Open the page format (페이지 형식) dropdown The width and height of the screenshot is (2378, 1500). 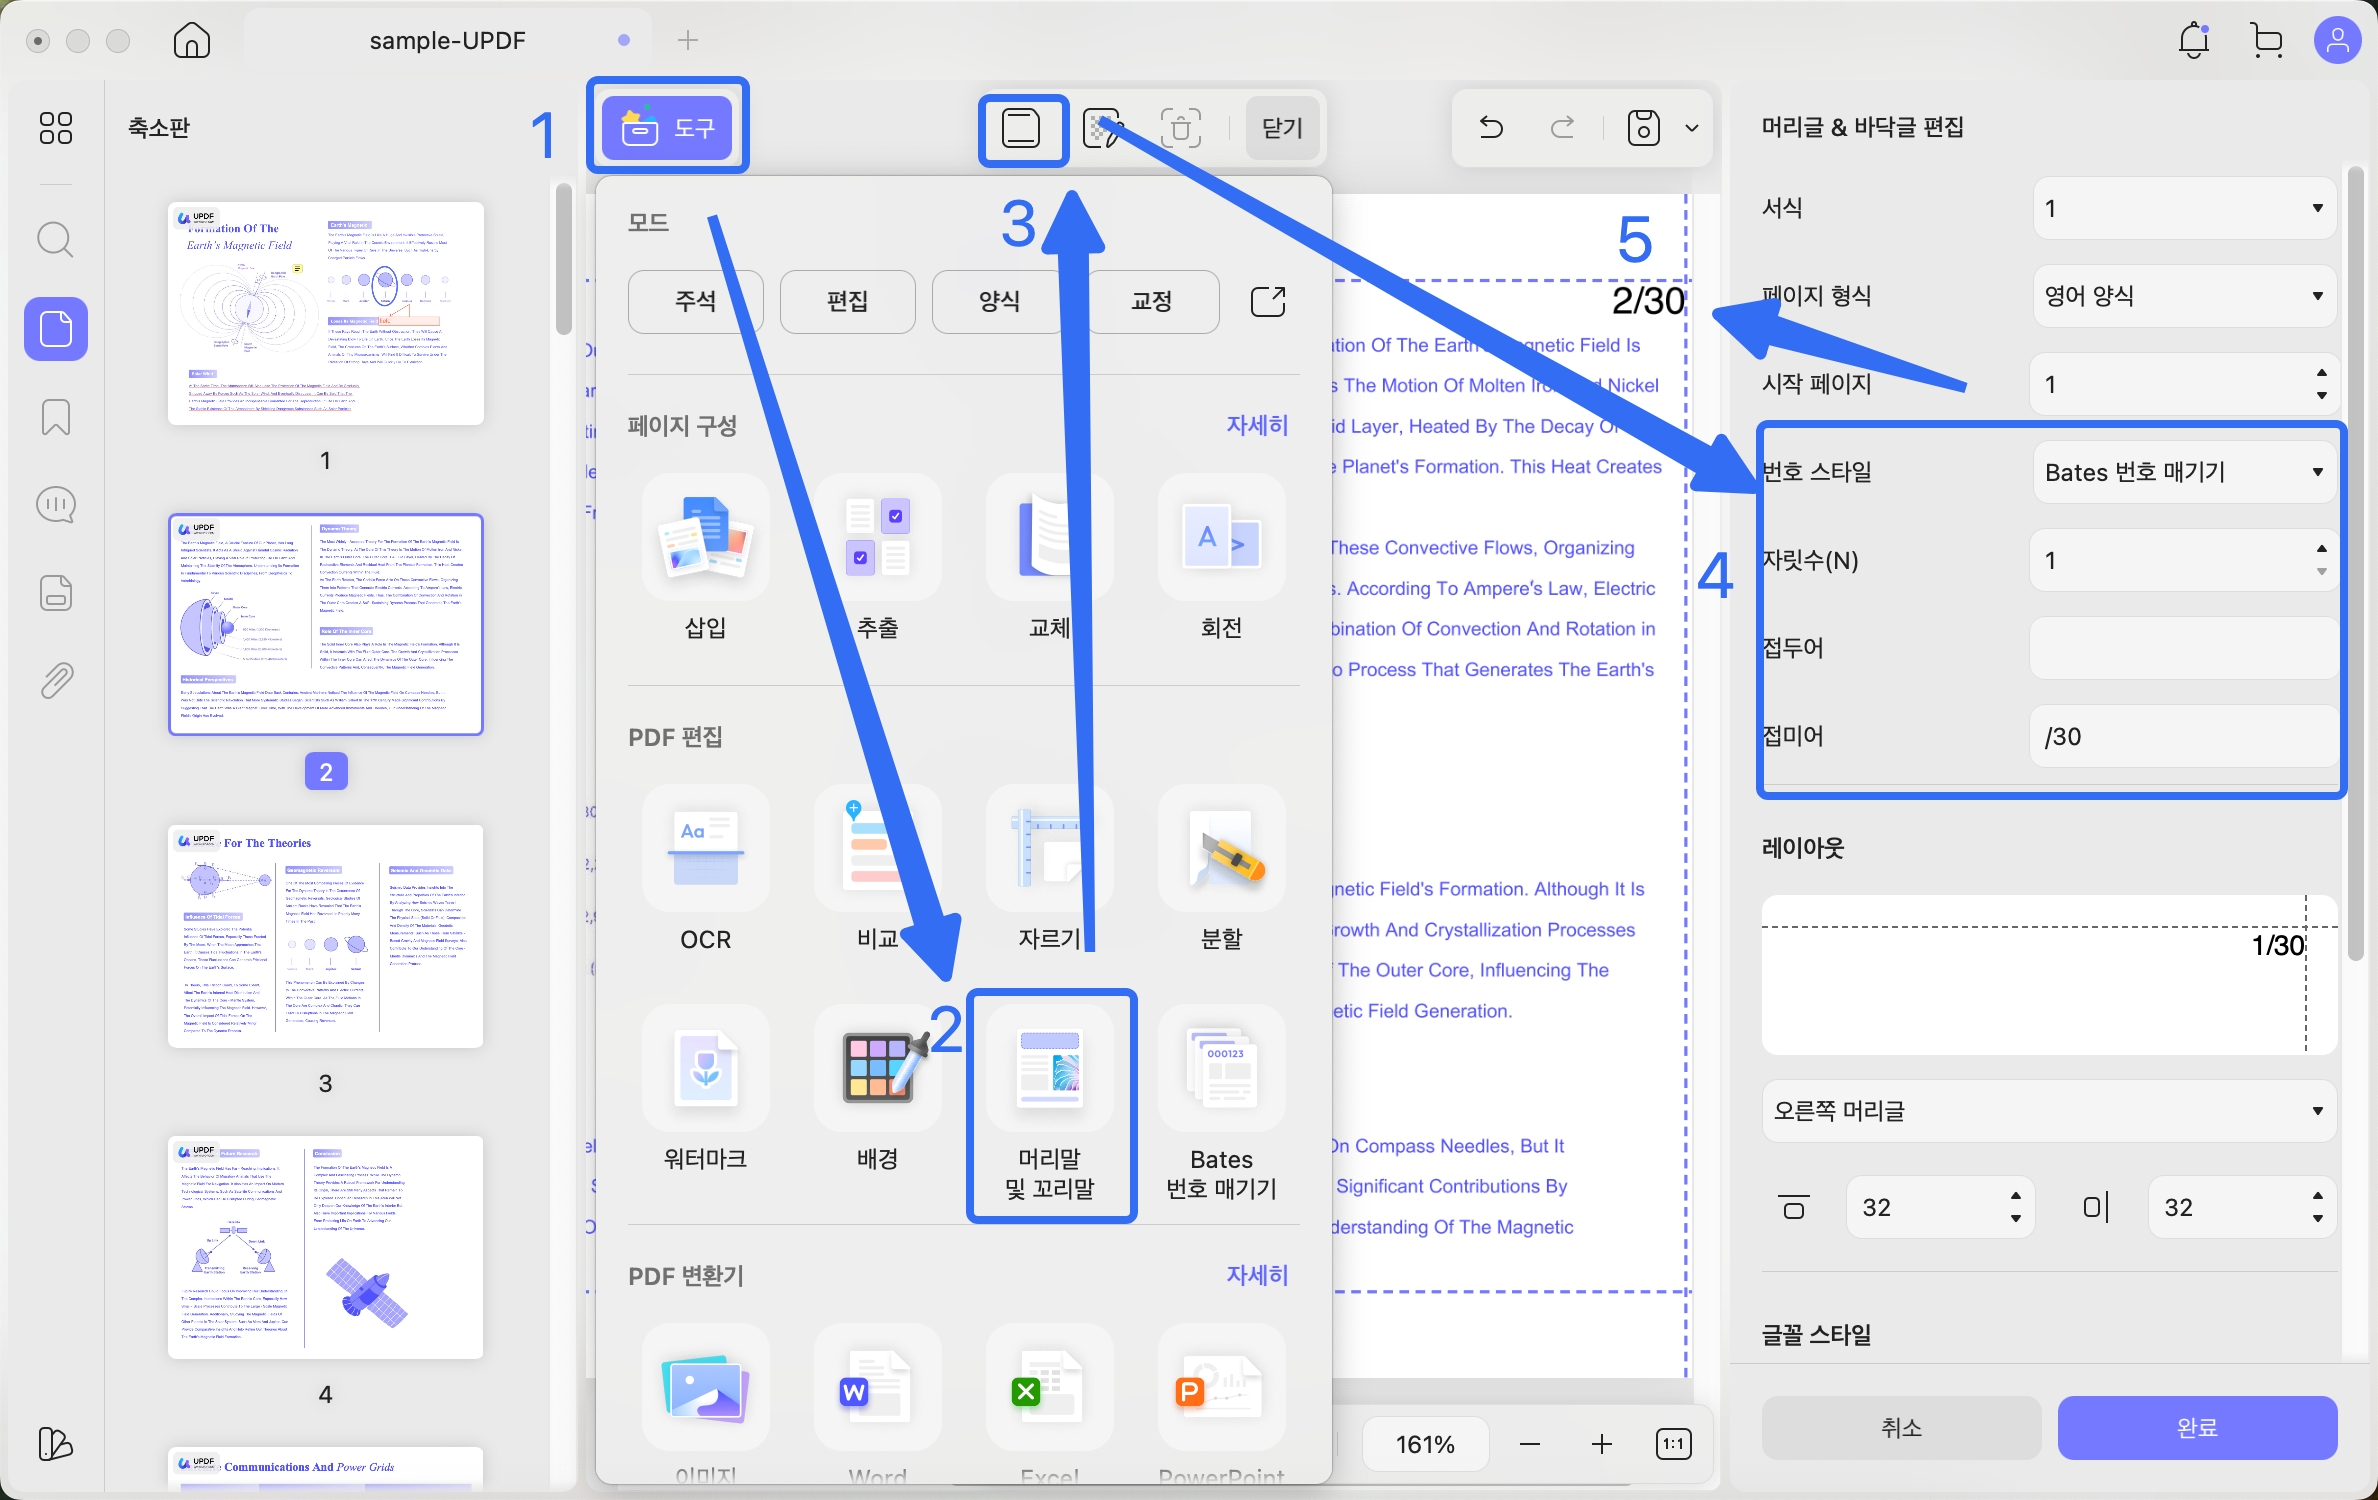tap(2183, 296)
